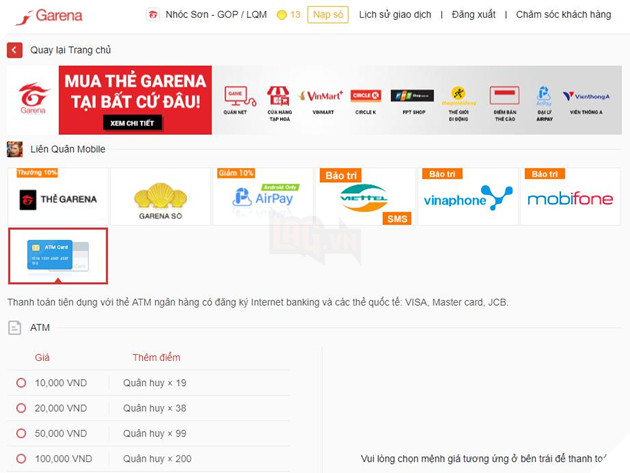Choose Vinaphone payment method
This screenshot has height=473, width=630.
point(468,197)
